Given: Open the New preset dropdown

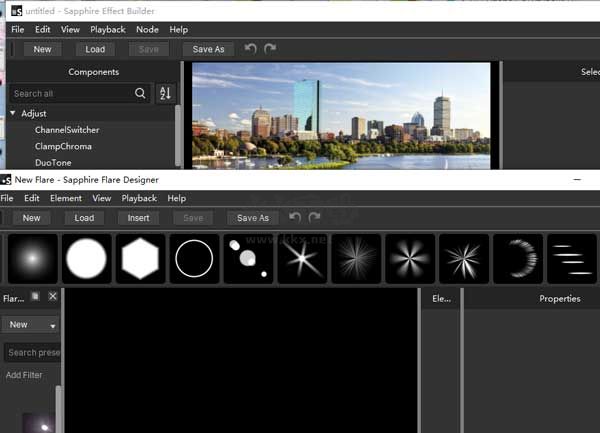Looking at the screenshot, I should pyautogui.click(x=31, y=325).
